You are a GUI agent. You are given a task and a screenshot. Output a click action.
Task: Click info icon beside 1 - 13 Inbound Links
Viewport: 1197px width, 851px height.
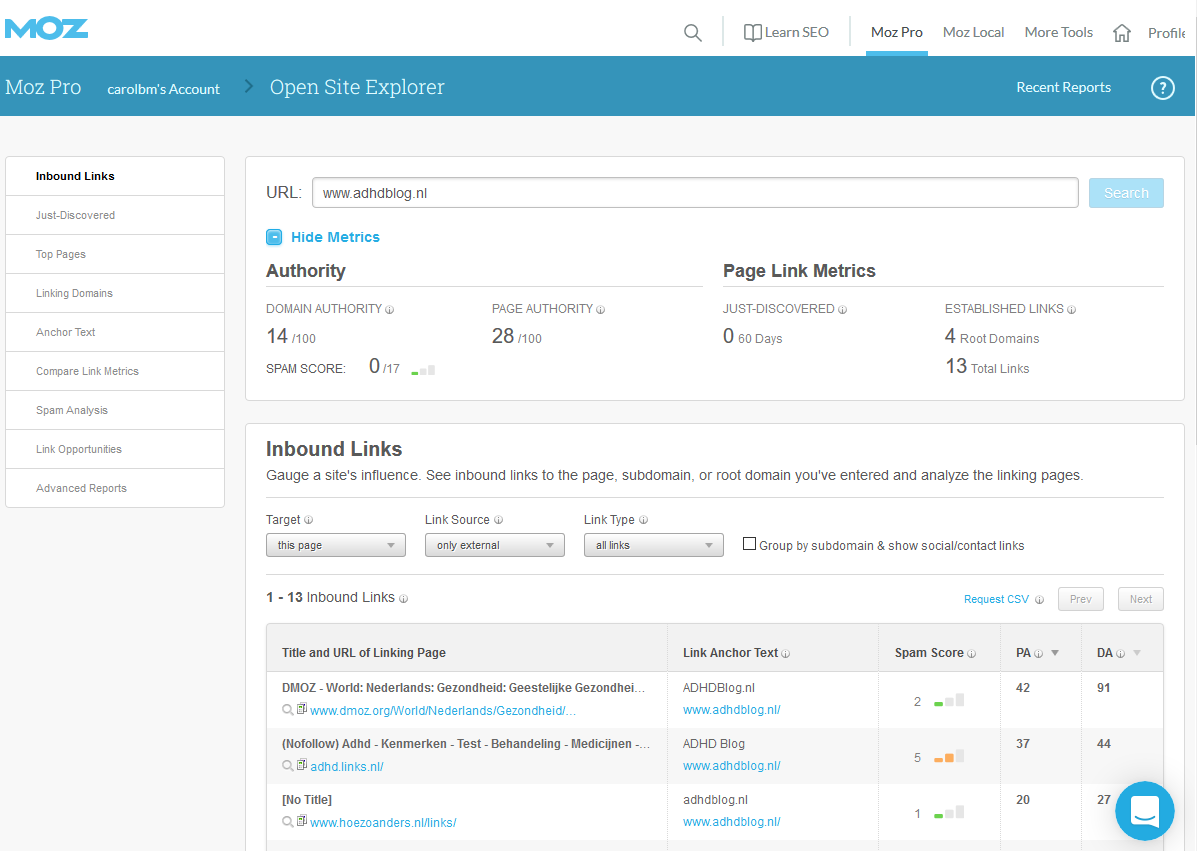(x=404, y=599)
